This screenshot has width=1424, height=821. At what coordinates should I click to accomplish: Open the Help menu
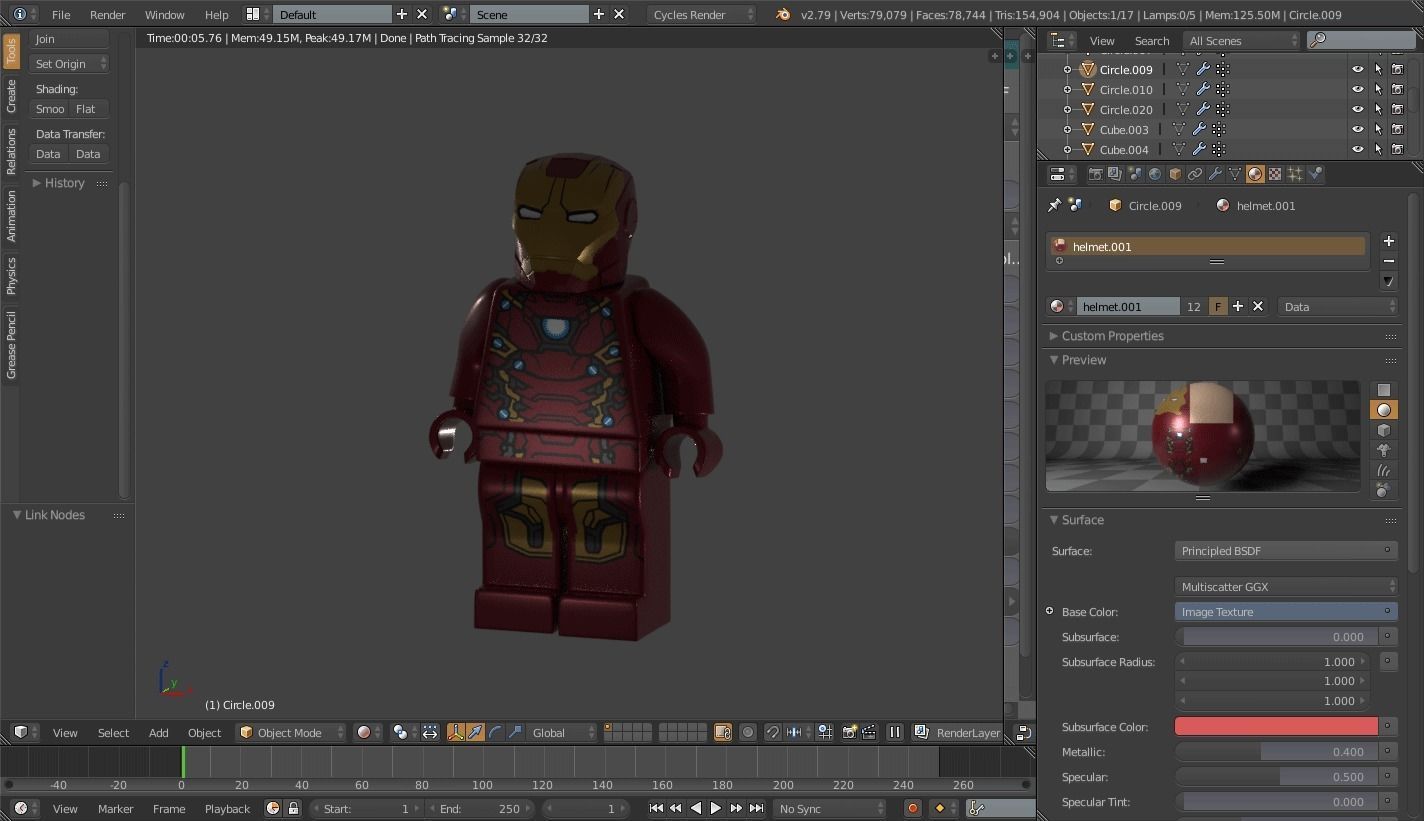click(x=216, y=14)
